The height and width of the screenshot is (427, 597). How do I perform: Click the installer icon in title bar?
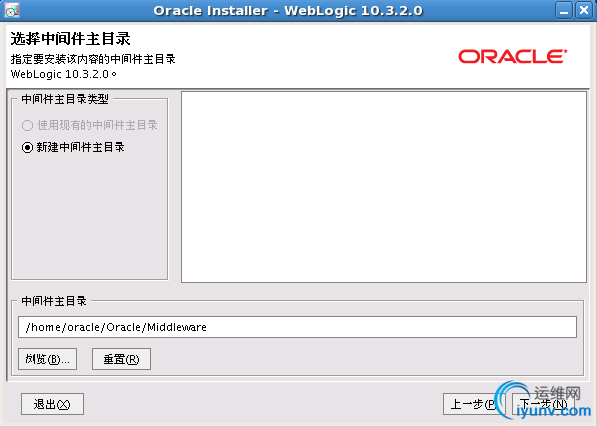click(11, 10)
